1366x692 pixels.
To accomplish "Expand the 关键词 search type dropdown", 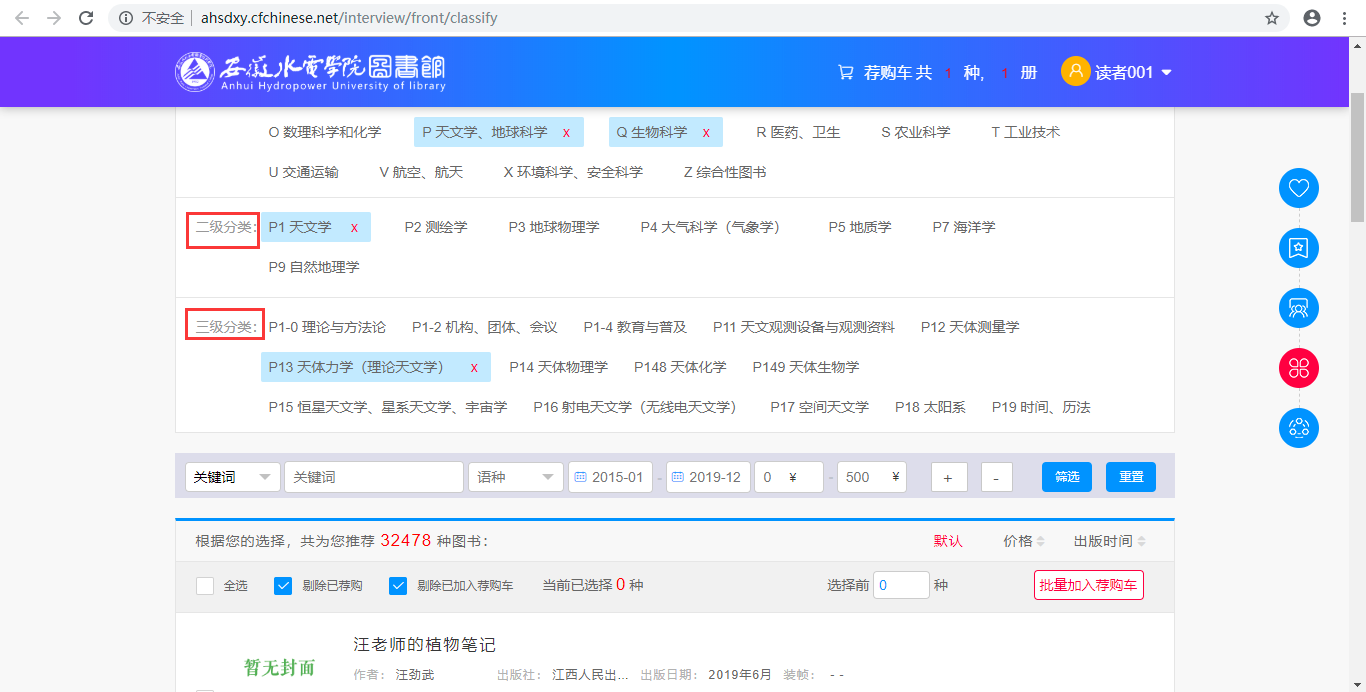I will pos(232,477).
